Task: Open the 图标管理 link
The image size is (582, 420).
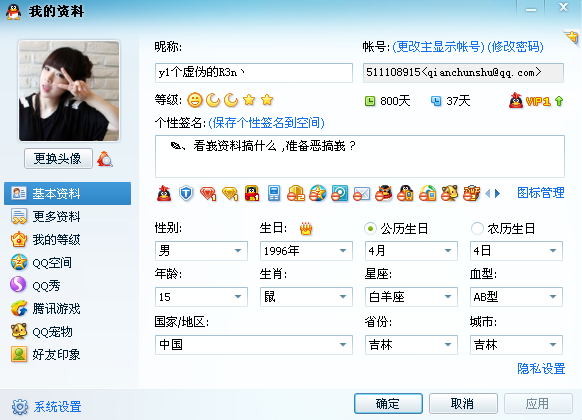Action: pos(541,193)
